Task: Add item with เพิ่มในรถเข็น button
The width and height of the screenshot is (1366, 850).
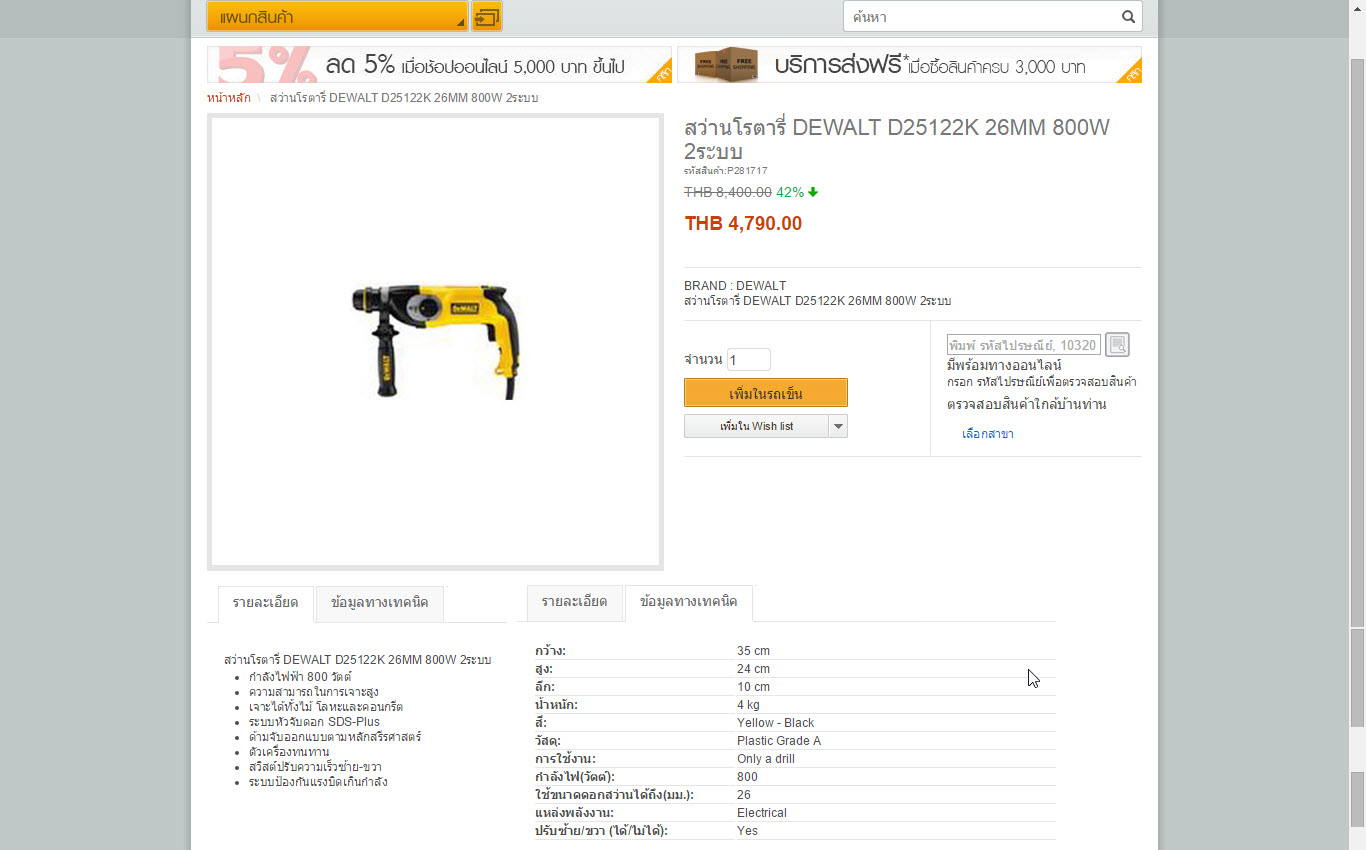Action: 766,393
